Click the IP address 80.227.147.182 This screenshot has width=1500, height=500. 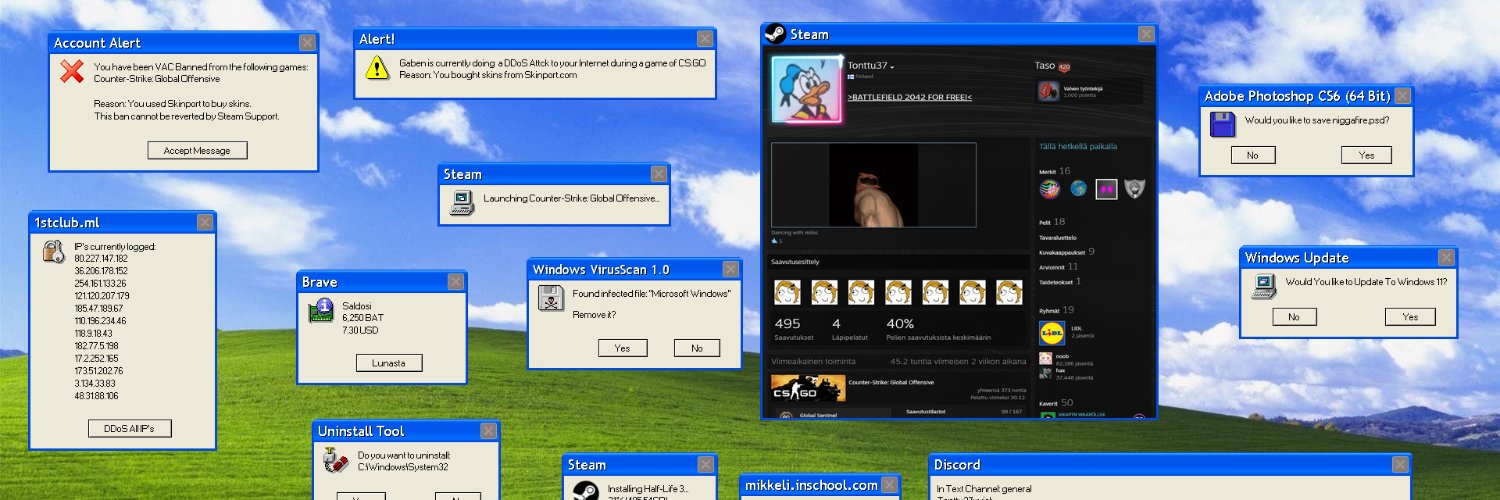[102, 258]
